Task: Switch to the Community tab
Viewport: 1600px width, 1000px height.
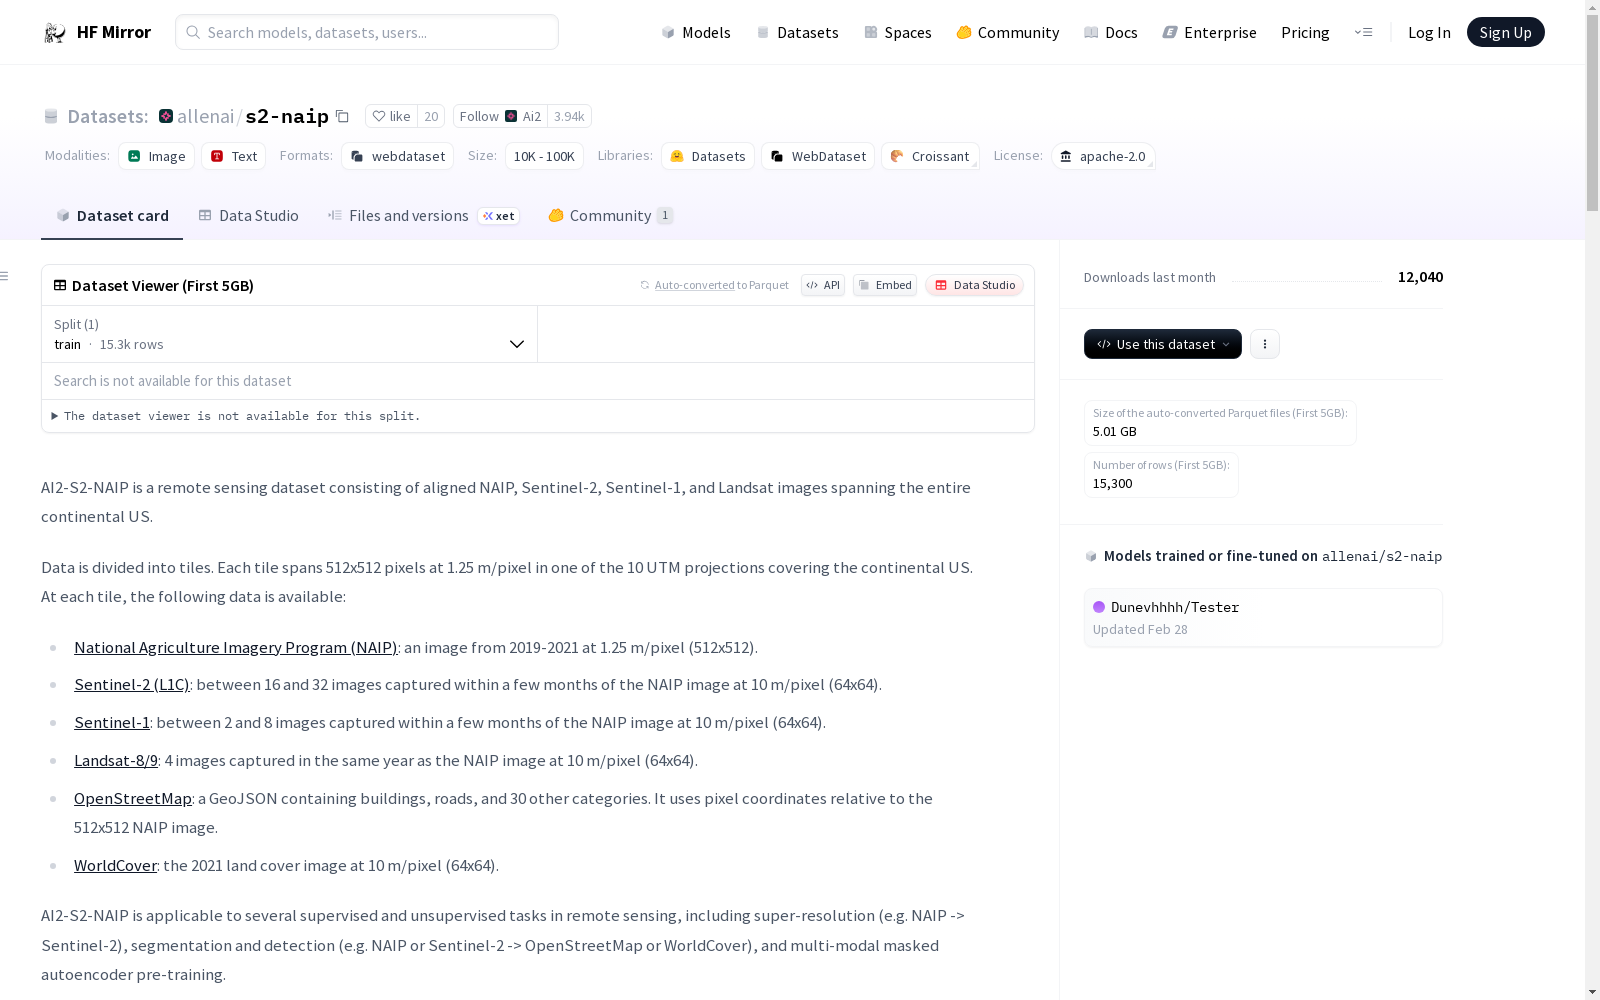Action: tap(610, 215)
